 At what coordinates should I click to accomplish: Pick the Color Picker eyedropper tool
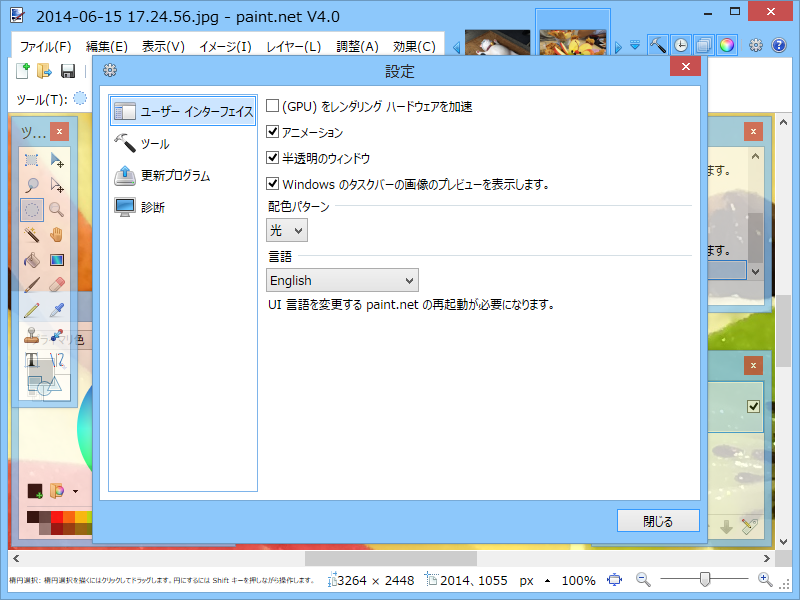57,309
